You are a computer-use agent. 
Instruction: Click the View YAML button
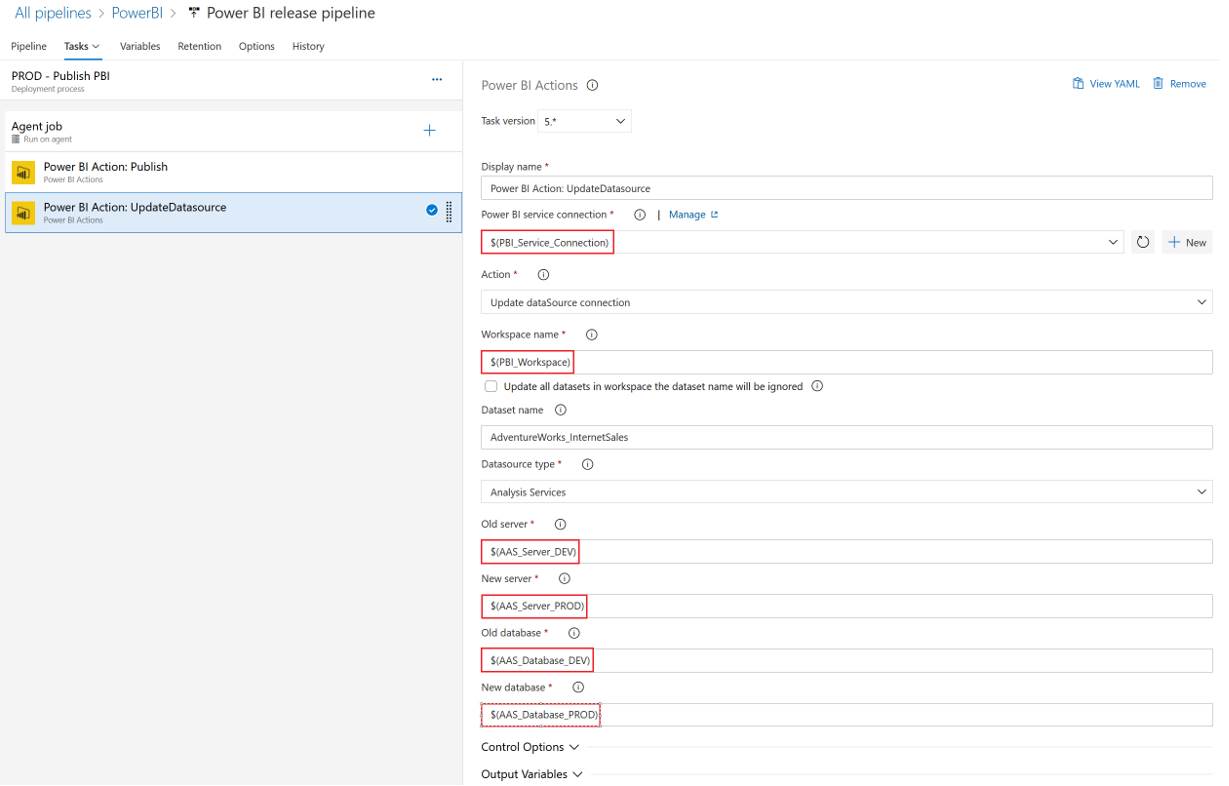coord(1106,84)
